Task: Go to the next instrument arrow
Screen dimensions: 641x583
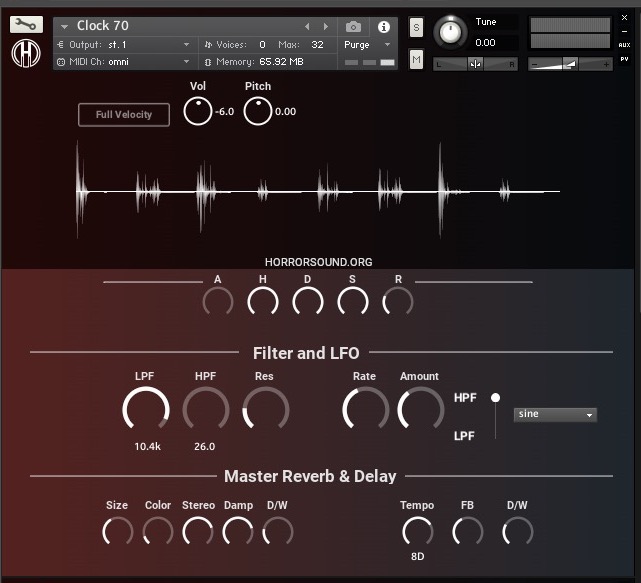Action: pos(324,27)
